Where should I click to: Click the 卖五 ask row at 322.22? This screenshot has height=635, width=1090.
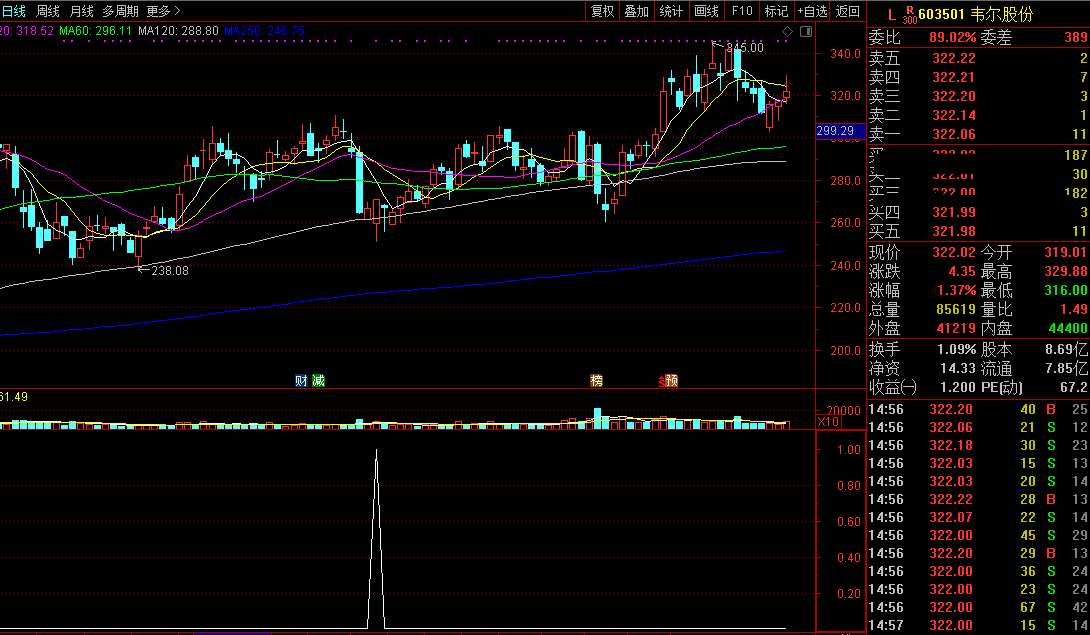pyautogui.click(x=978, y=58)
